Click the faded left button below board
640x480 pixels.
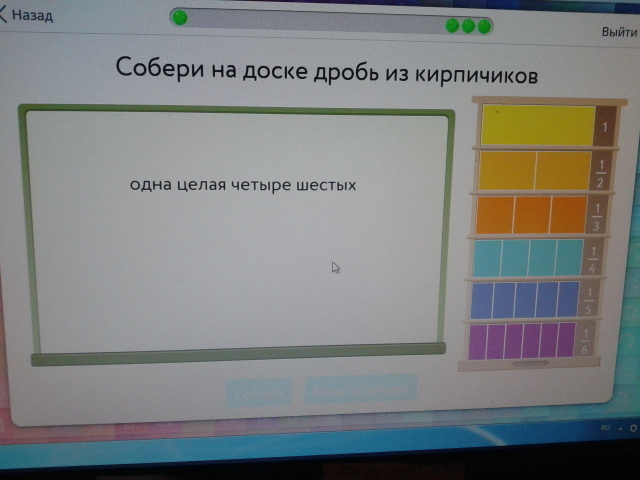tap(259, 391)
